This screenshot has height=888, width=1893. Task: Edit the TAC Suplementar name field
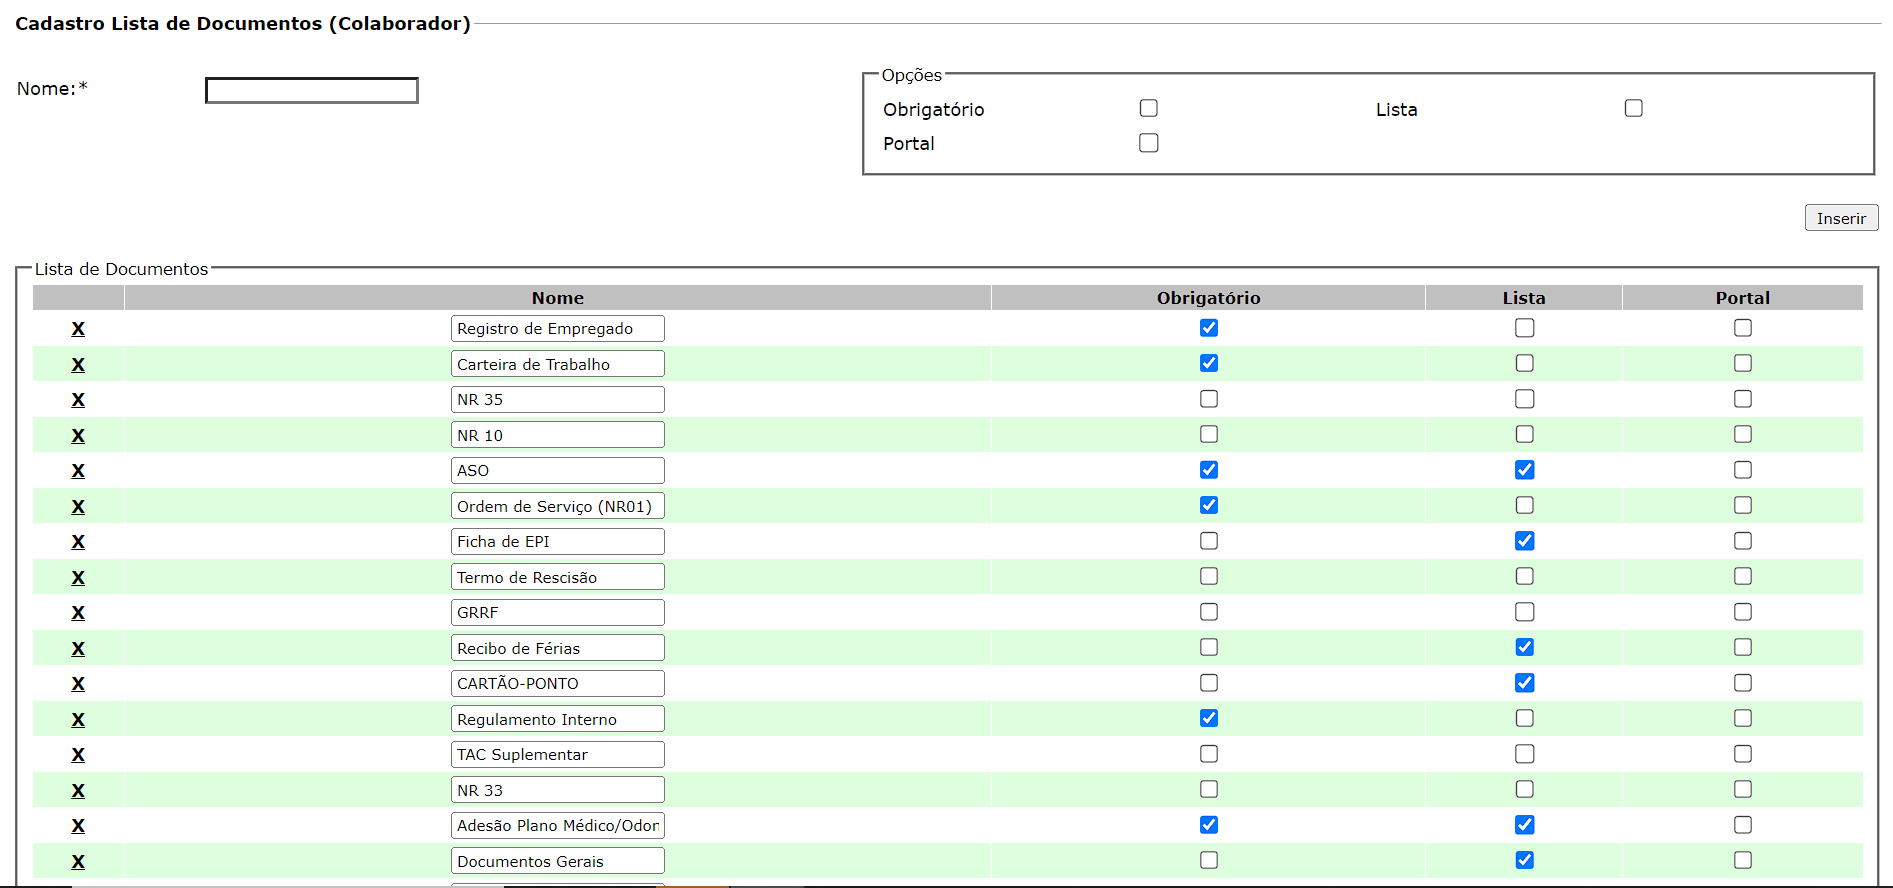point(557,755)
